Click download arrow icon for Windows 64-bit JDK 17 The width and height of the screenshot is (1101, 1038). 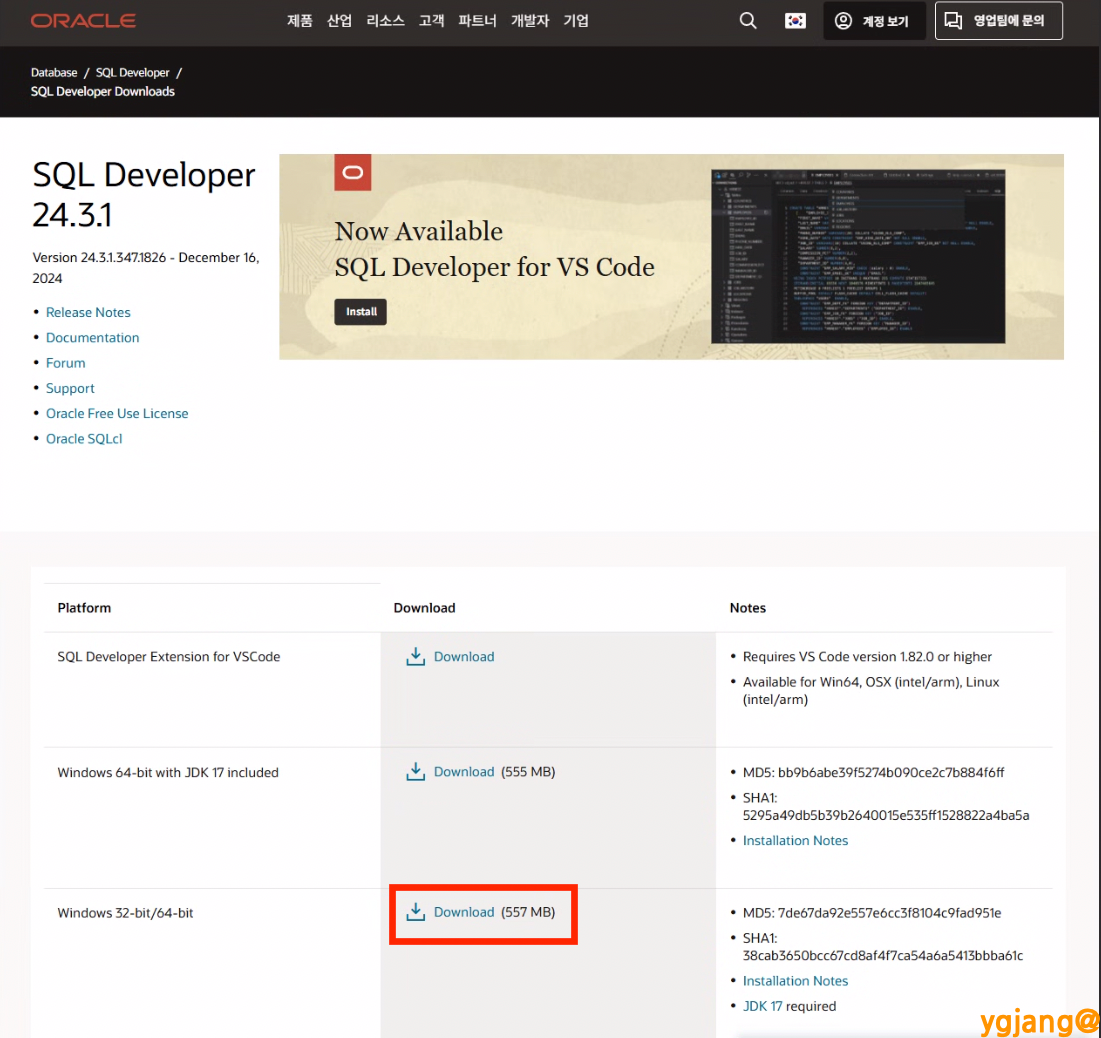click(x=416, y=772)
